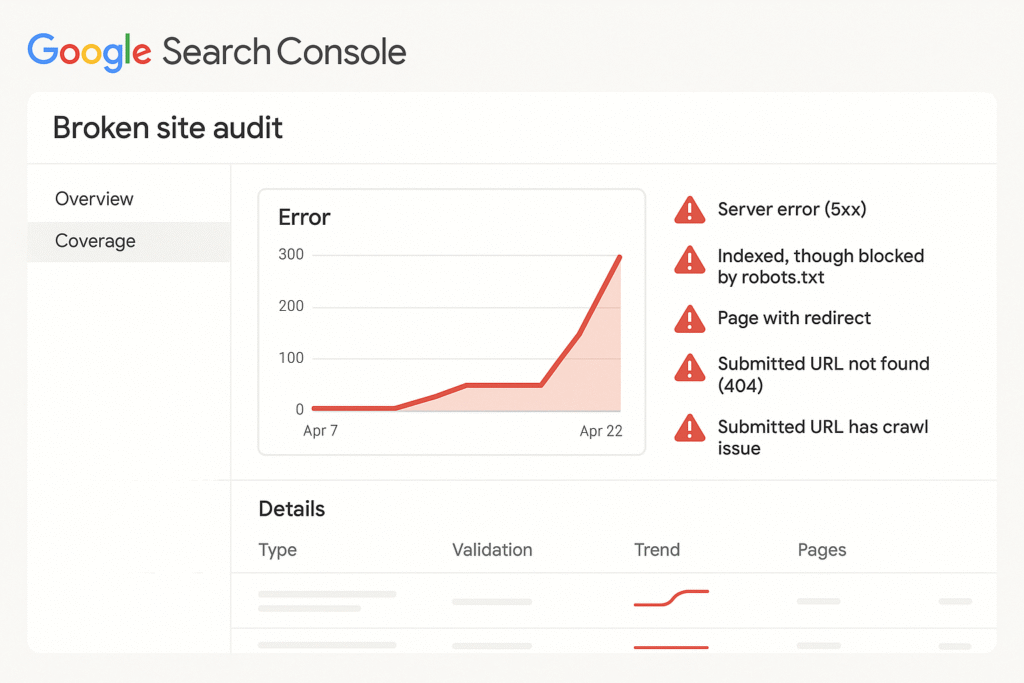Open the Page with redirect issue
The width and height of the screenshot is (1024, 683).
[x=794, y=318]
